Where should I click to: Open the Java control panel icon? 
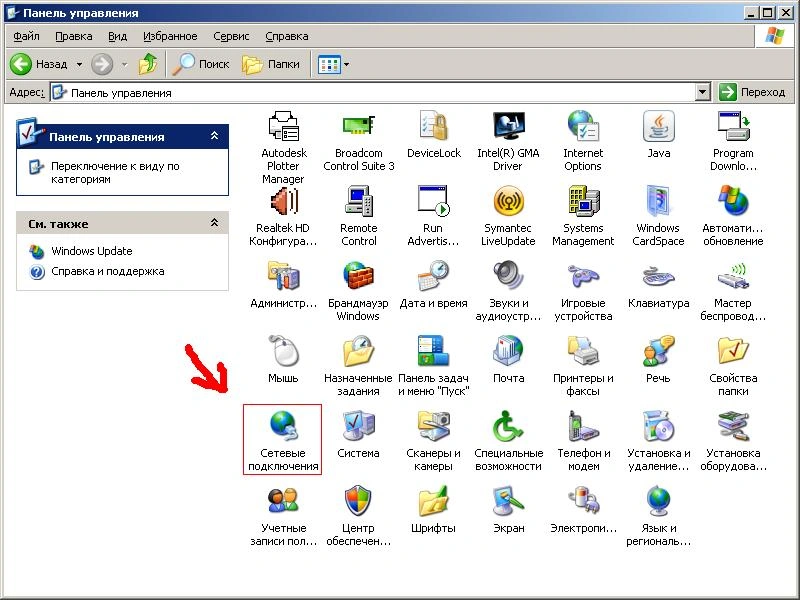coord(658,127)
